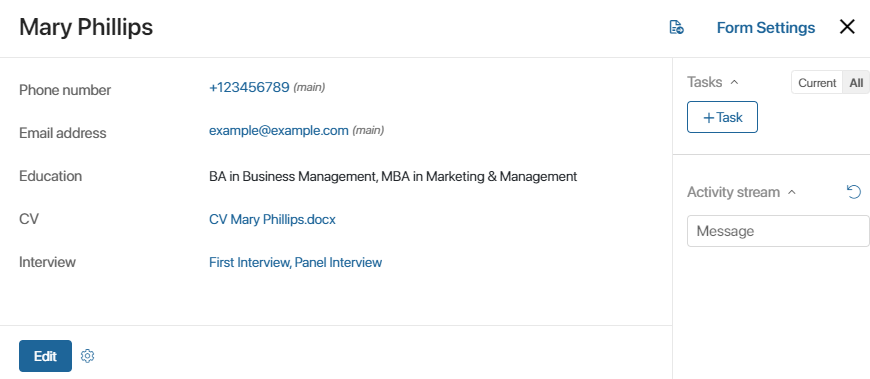870x379 pixels.
Task: Open the Panel Interview link
Action: click(x=338, y=262)
